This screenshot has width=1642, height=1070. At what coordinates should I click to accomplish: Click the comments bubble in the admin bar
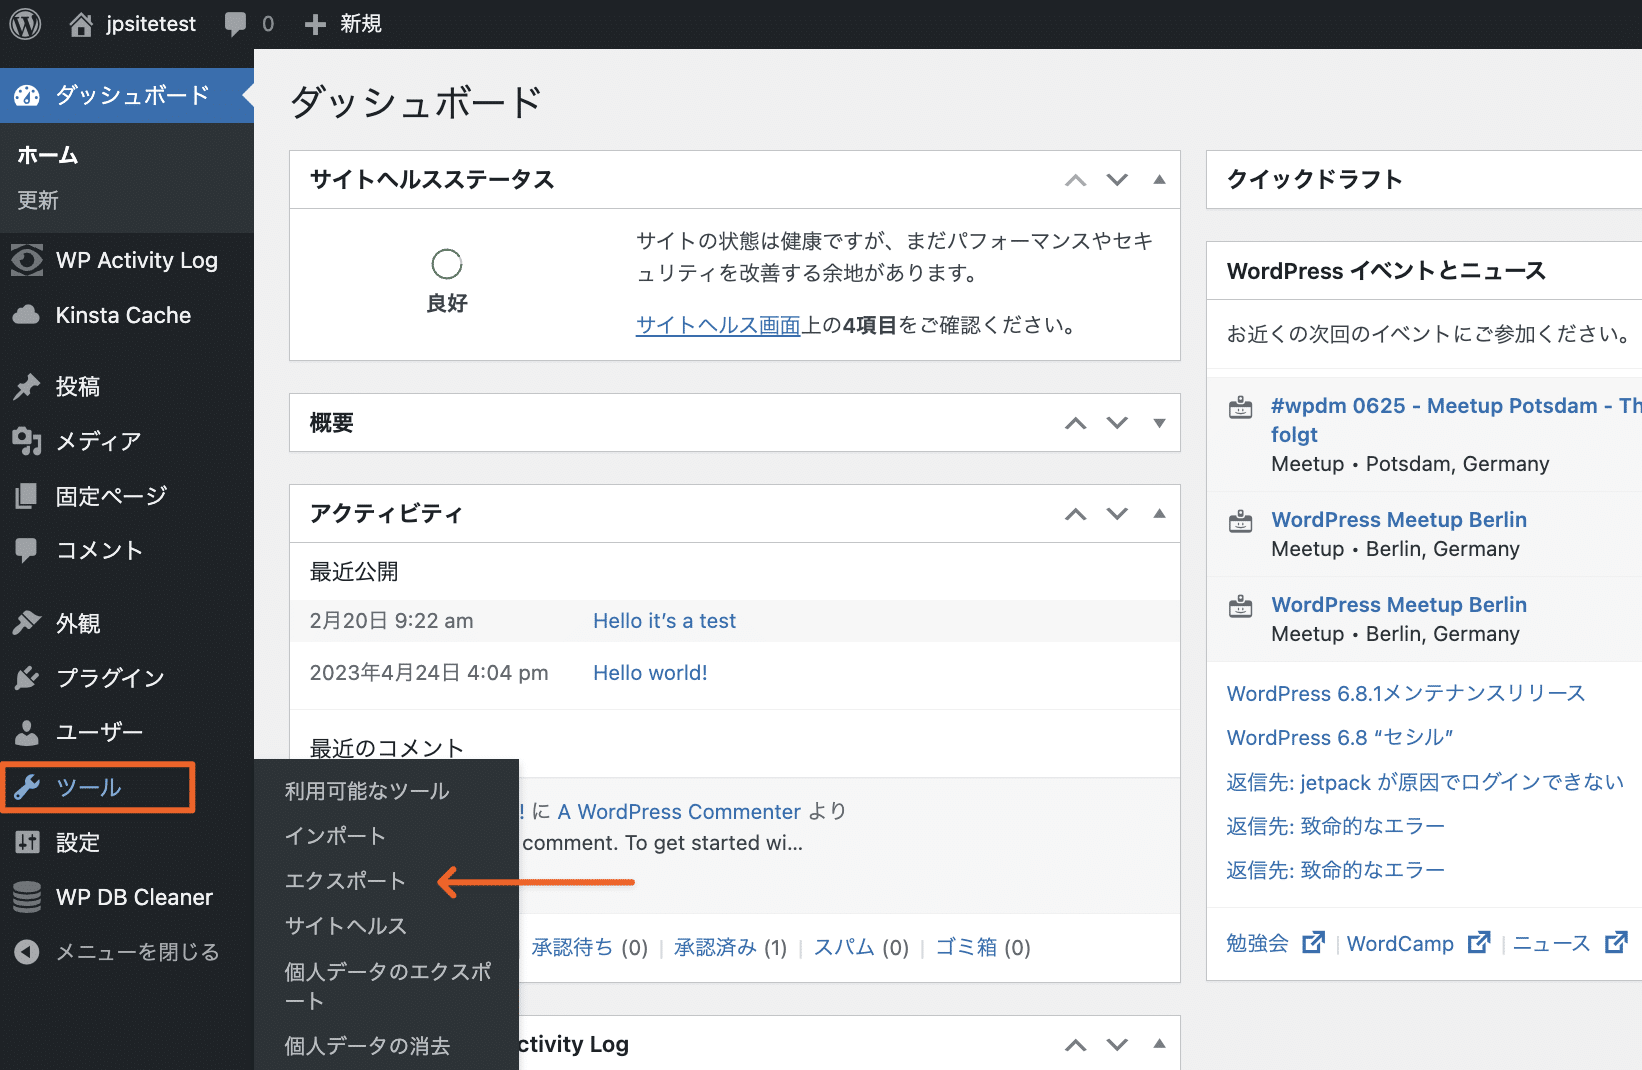tap(234, 24)
